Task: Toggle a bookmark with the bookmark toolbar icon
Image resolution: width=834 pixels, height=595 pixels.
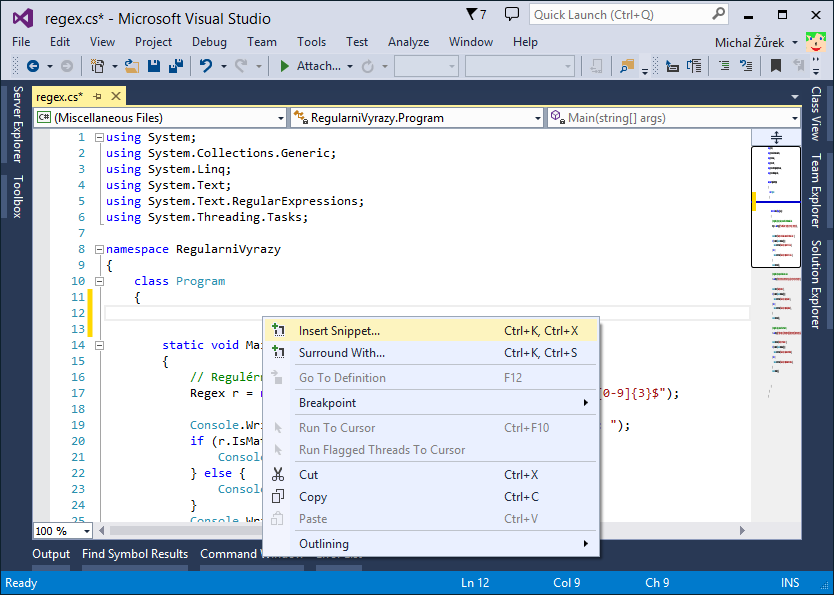Action: [x=775, y=65]
